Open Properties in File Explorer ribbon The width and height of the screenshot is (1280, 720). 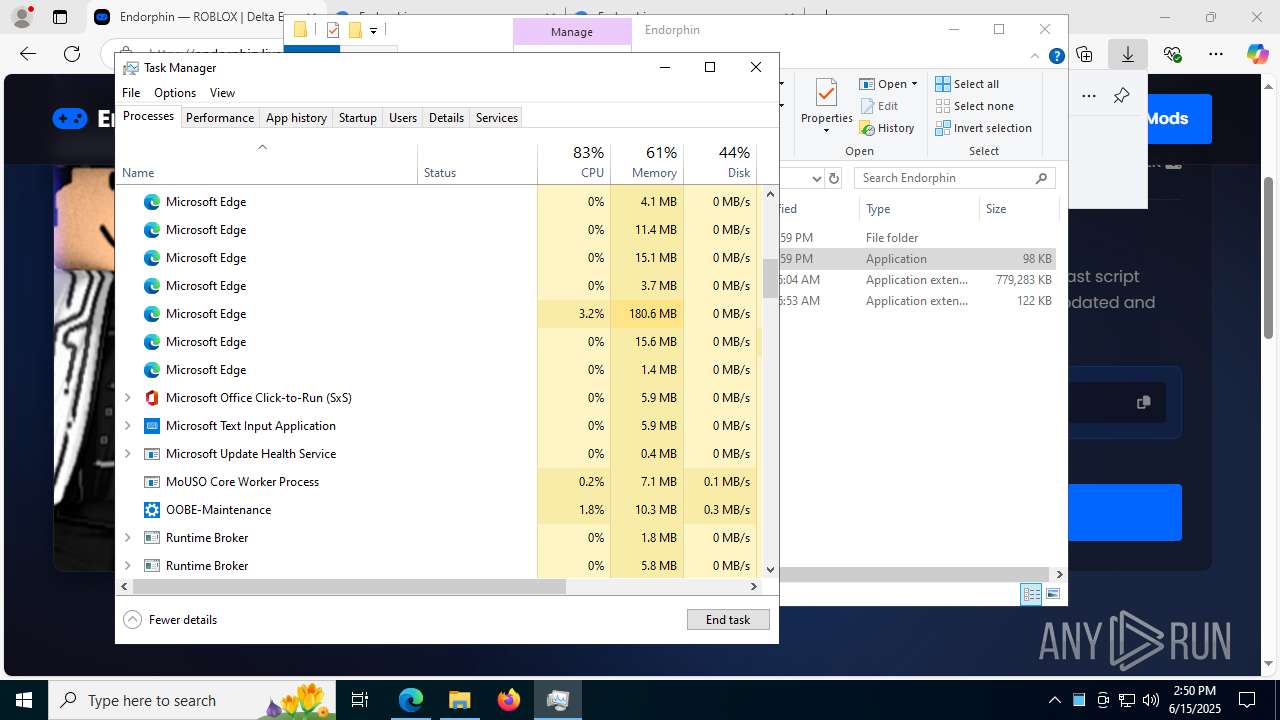[826, 108]
